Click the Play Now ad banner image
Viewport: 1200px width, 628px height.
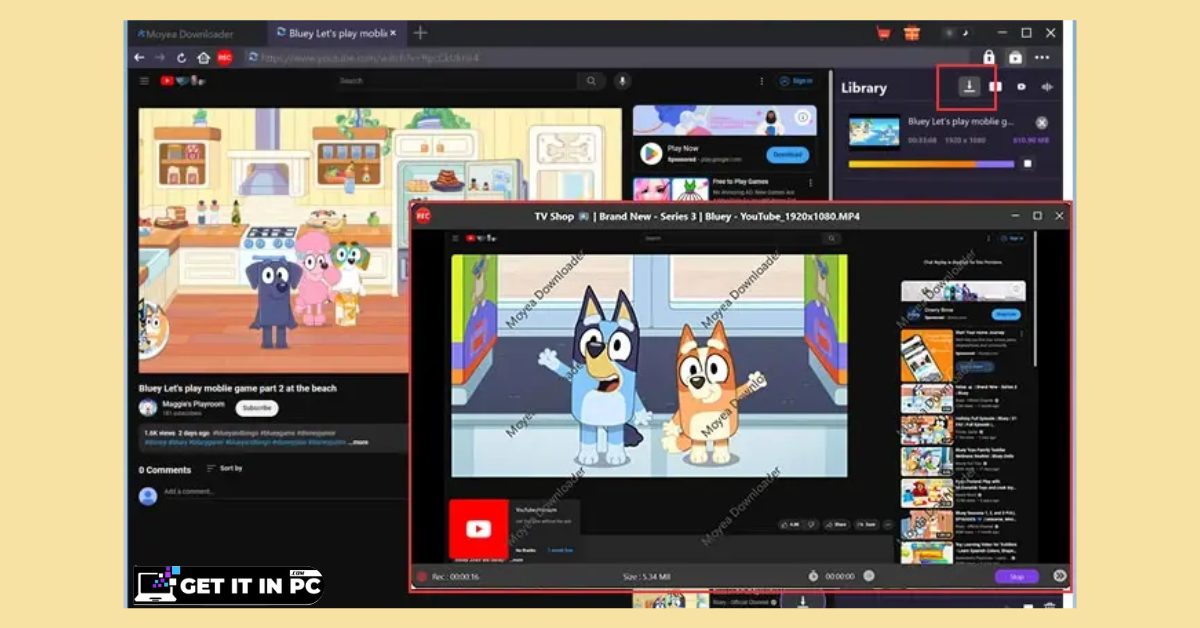pyautogui.click(x=724, y=121)
